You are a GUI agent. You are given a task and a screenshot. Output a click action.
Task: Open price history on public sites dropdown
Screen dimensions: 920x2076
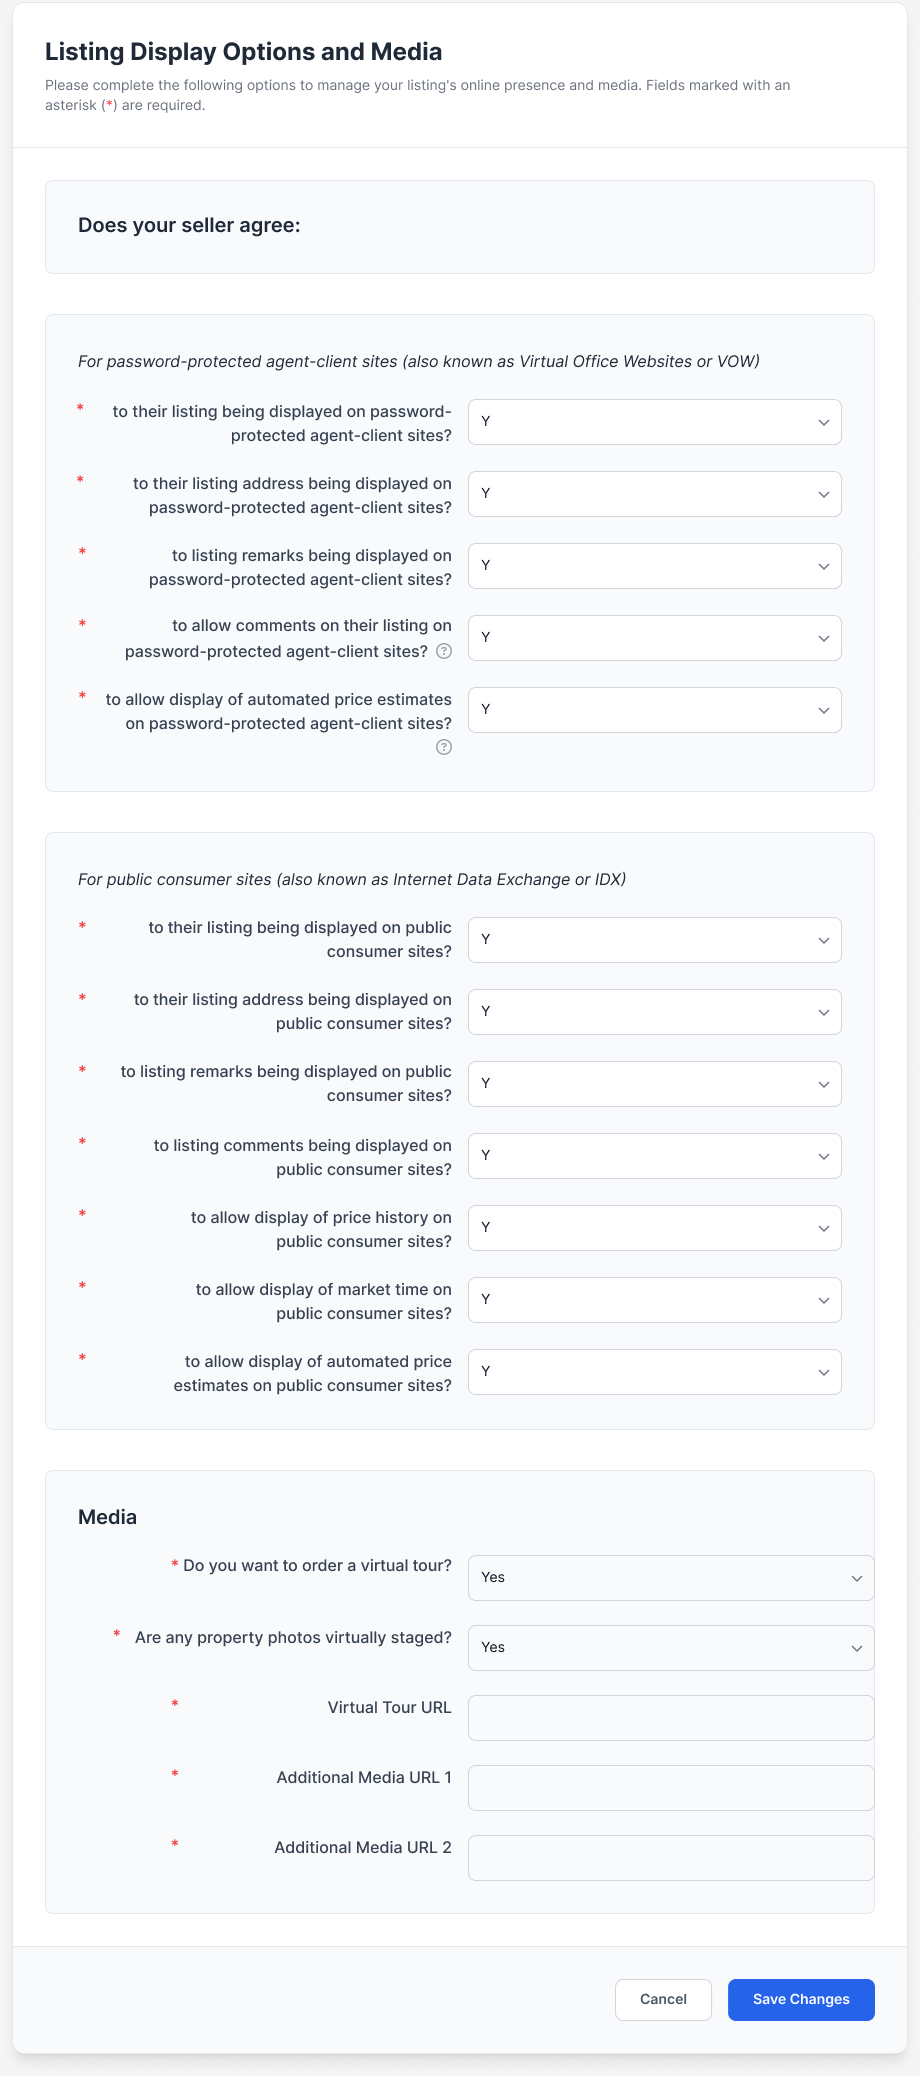[x=654, y=1228]
